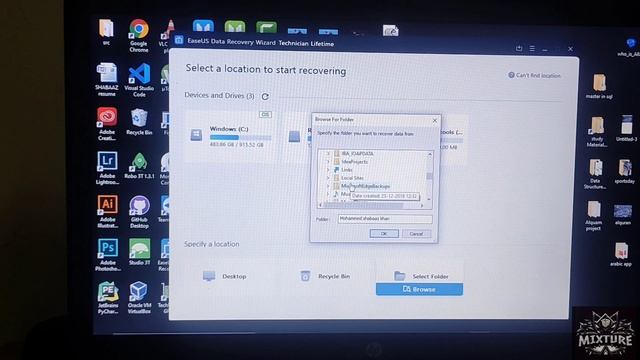Open Untitled-3 file on desktop

[627, 129]
